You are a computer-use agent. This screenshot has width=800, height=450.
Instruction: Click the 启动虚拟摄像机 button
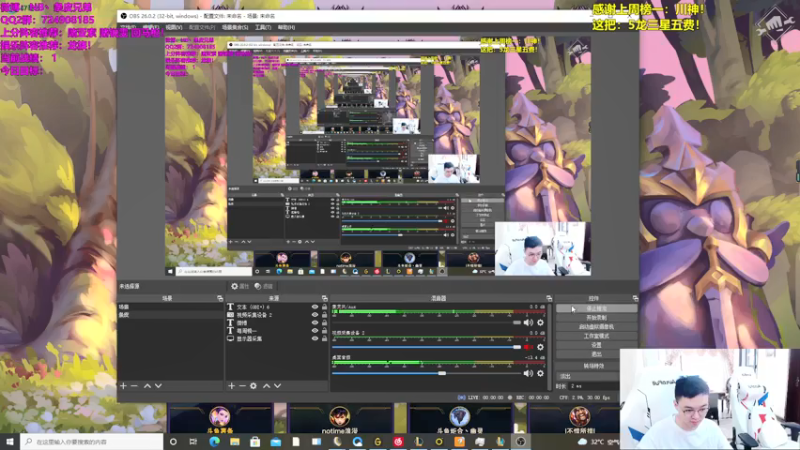(x=596, y=327)
